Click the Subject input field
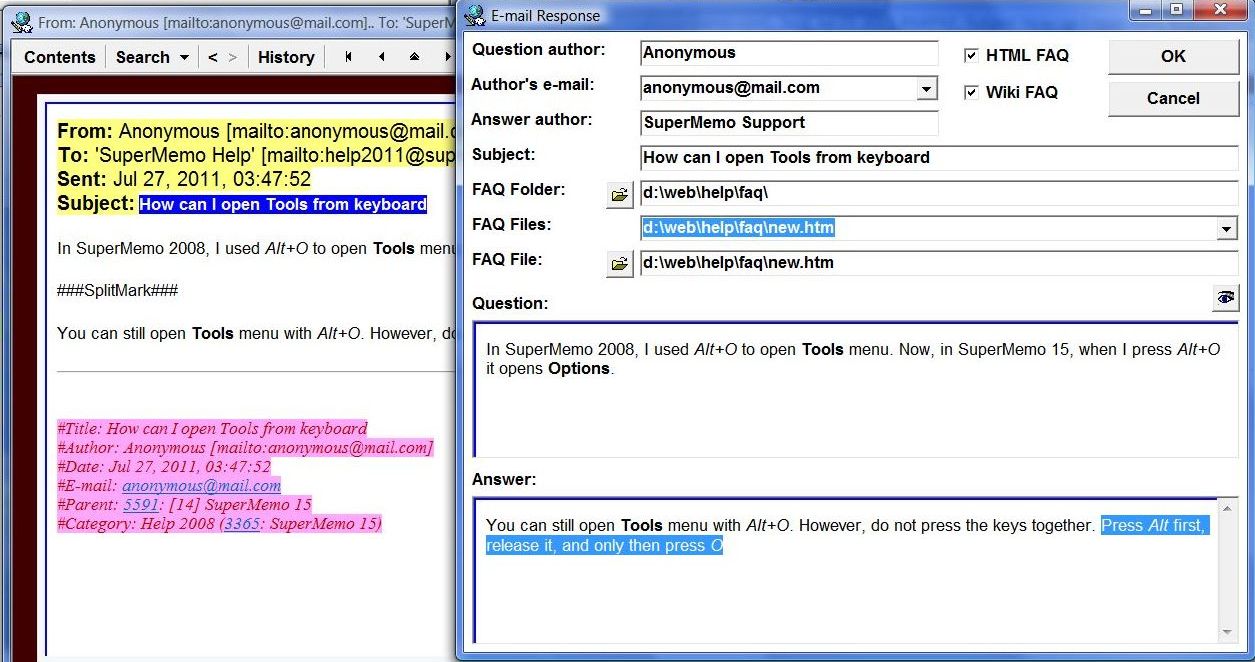 coord(939,158)
